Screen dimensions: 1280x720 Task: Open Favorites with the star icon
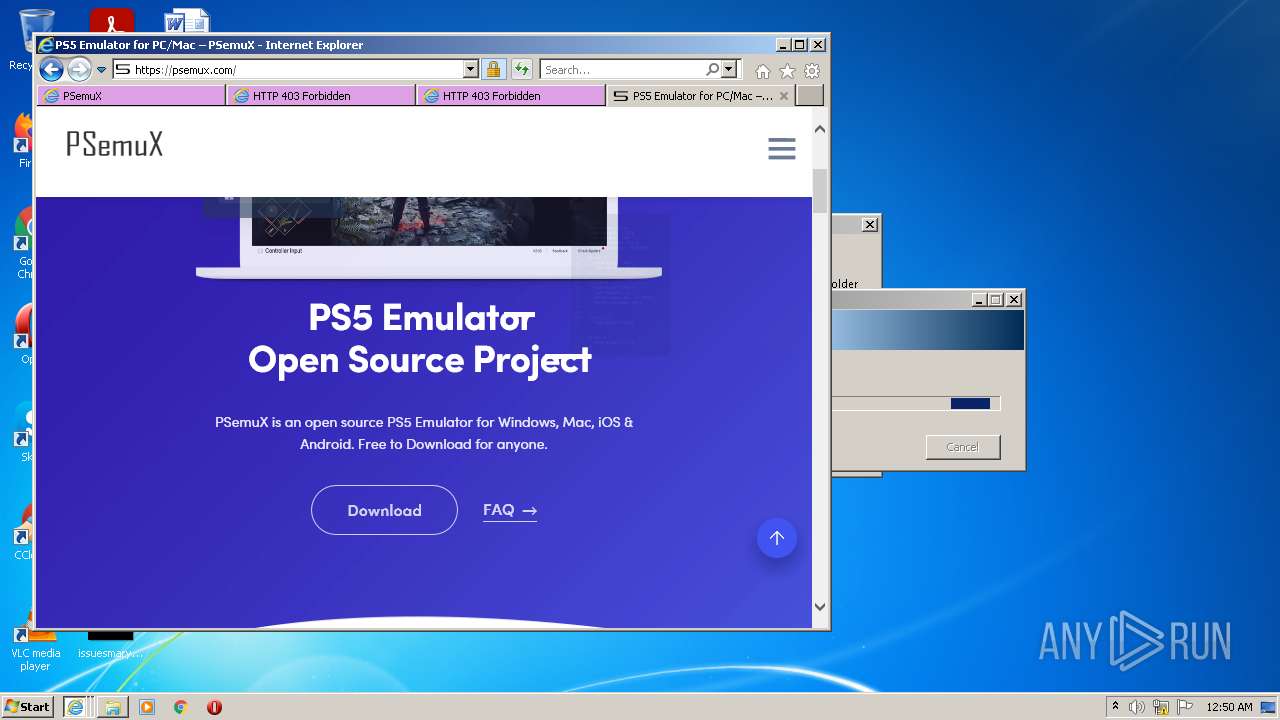pos(787,71)
